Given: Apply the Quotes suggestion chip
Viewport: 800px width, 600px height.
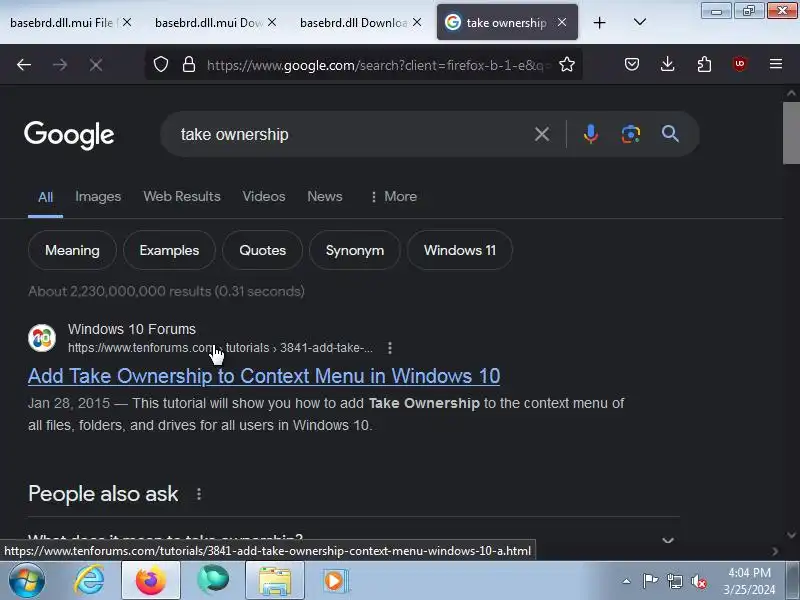Looking at the screenshot, I should 263,250.
